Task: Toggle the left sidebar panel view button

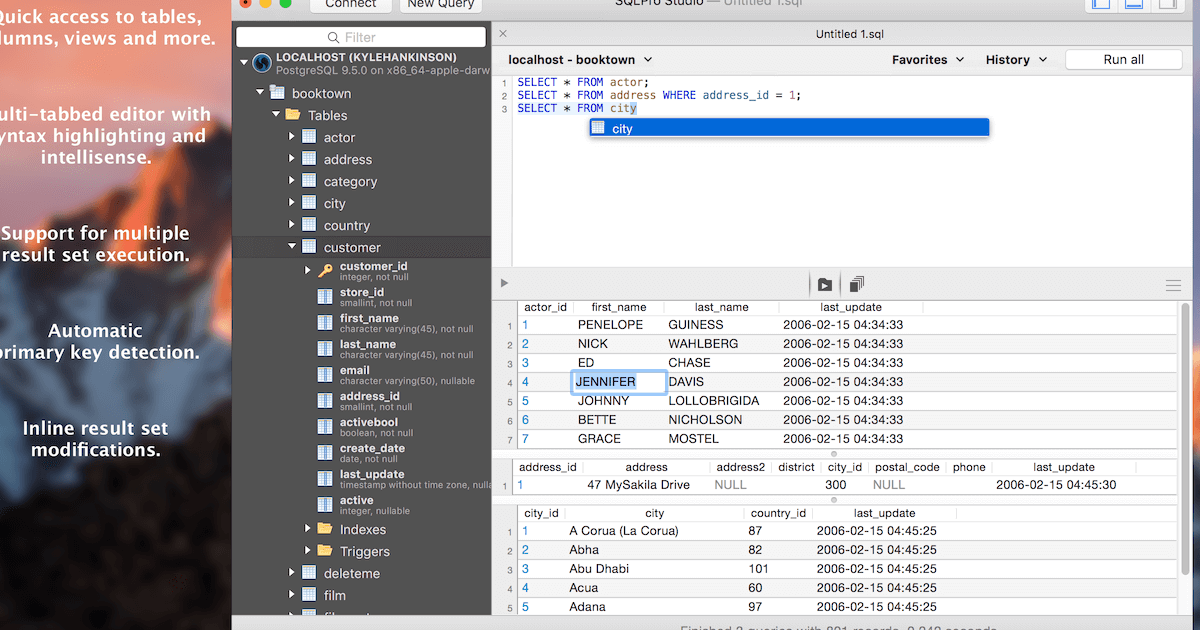Action: (1100, 5)
